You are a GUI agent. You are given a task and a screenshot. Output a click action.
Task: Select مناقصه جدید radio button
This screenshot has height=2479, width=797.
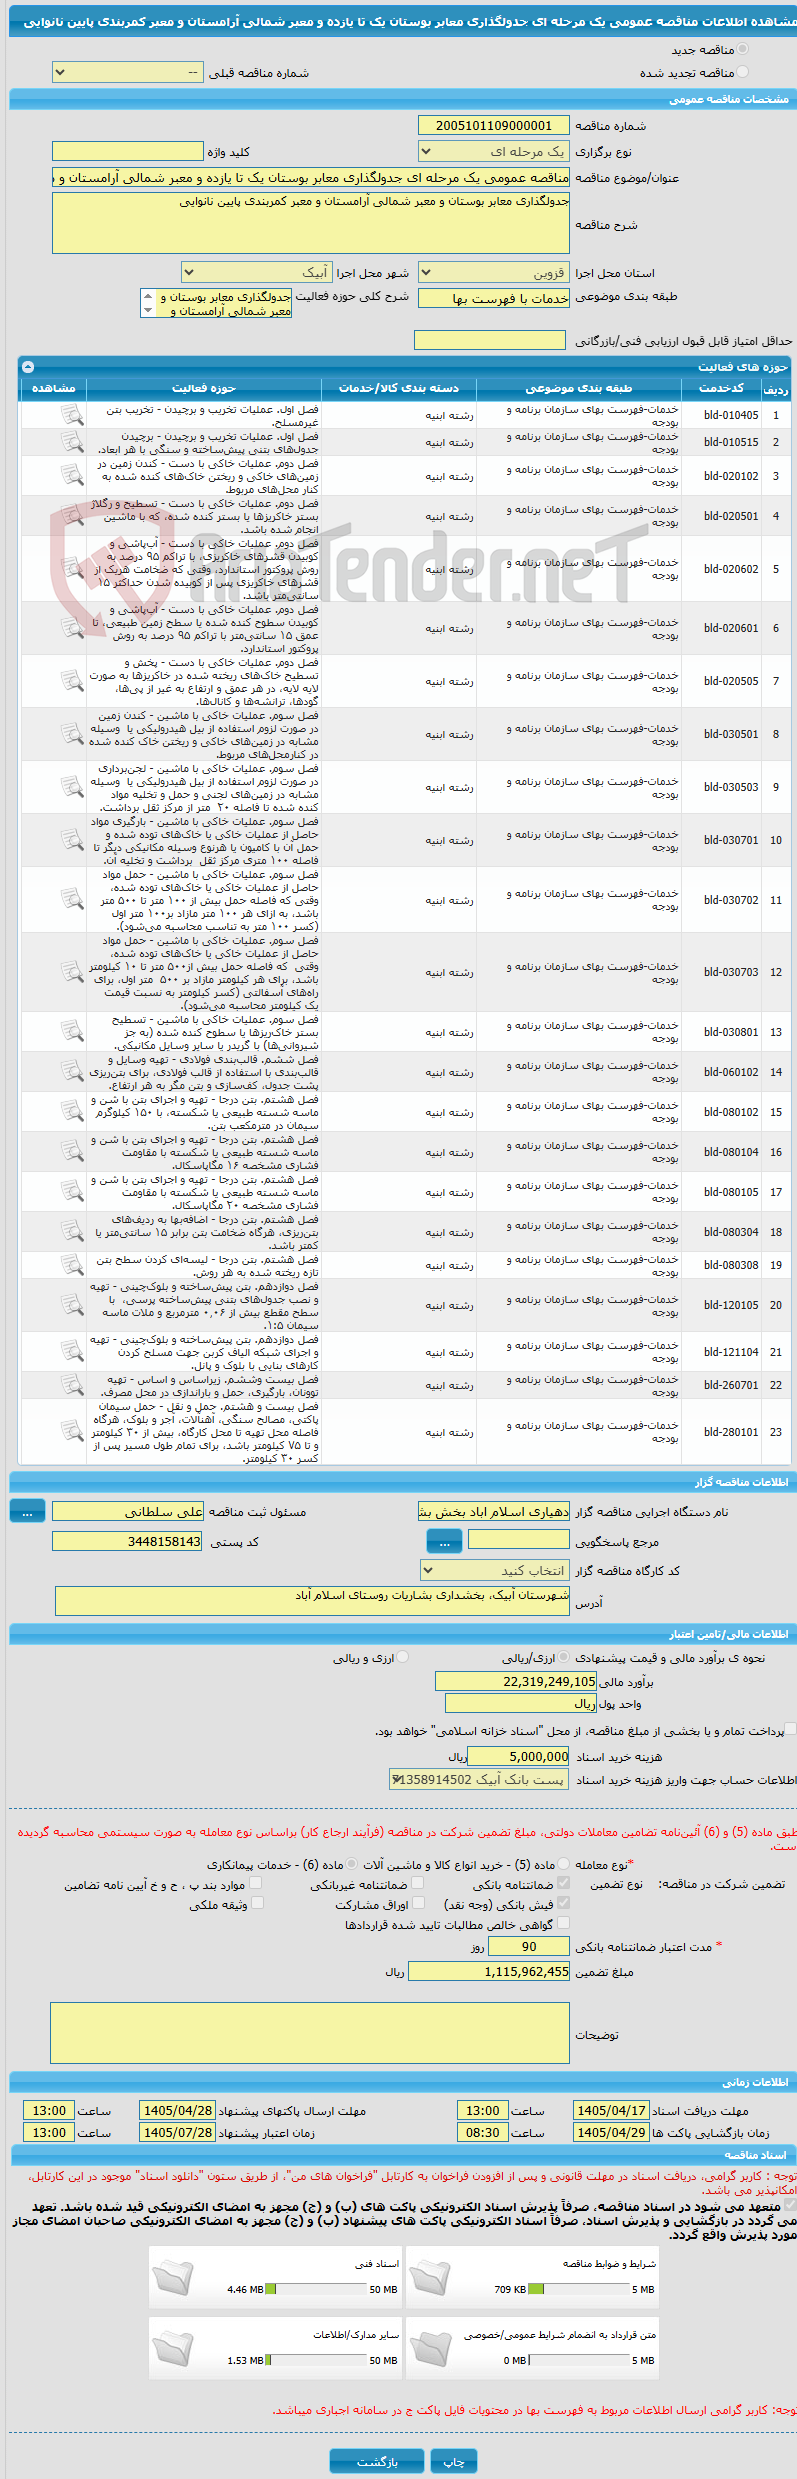point(742,49)
